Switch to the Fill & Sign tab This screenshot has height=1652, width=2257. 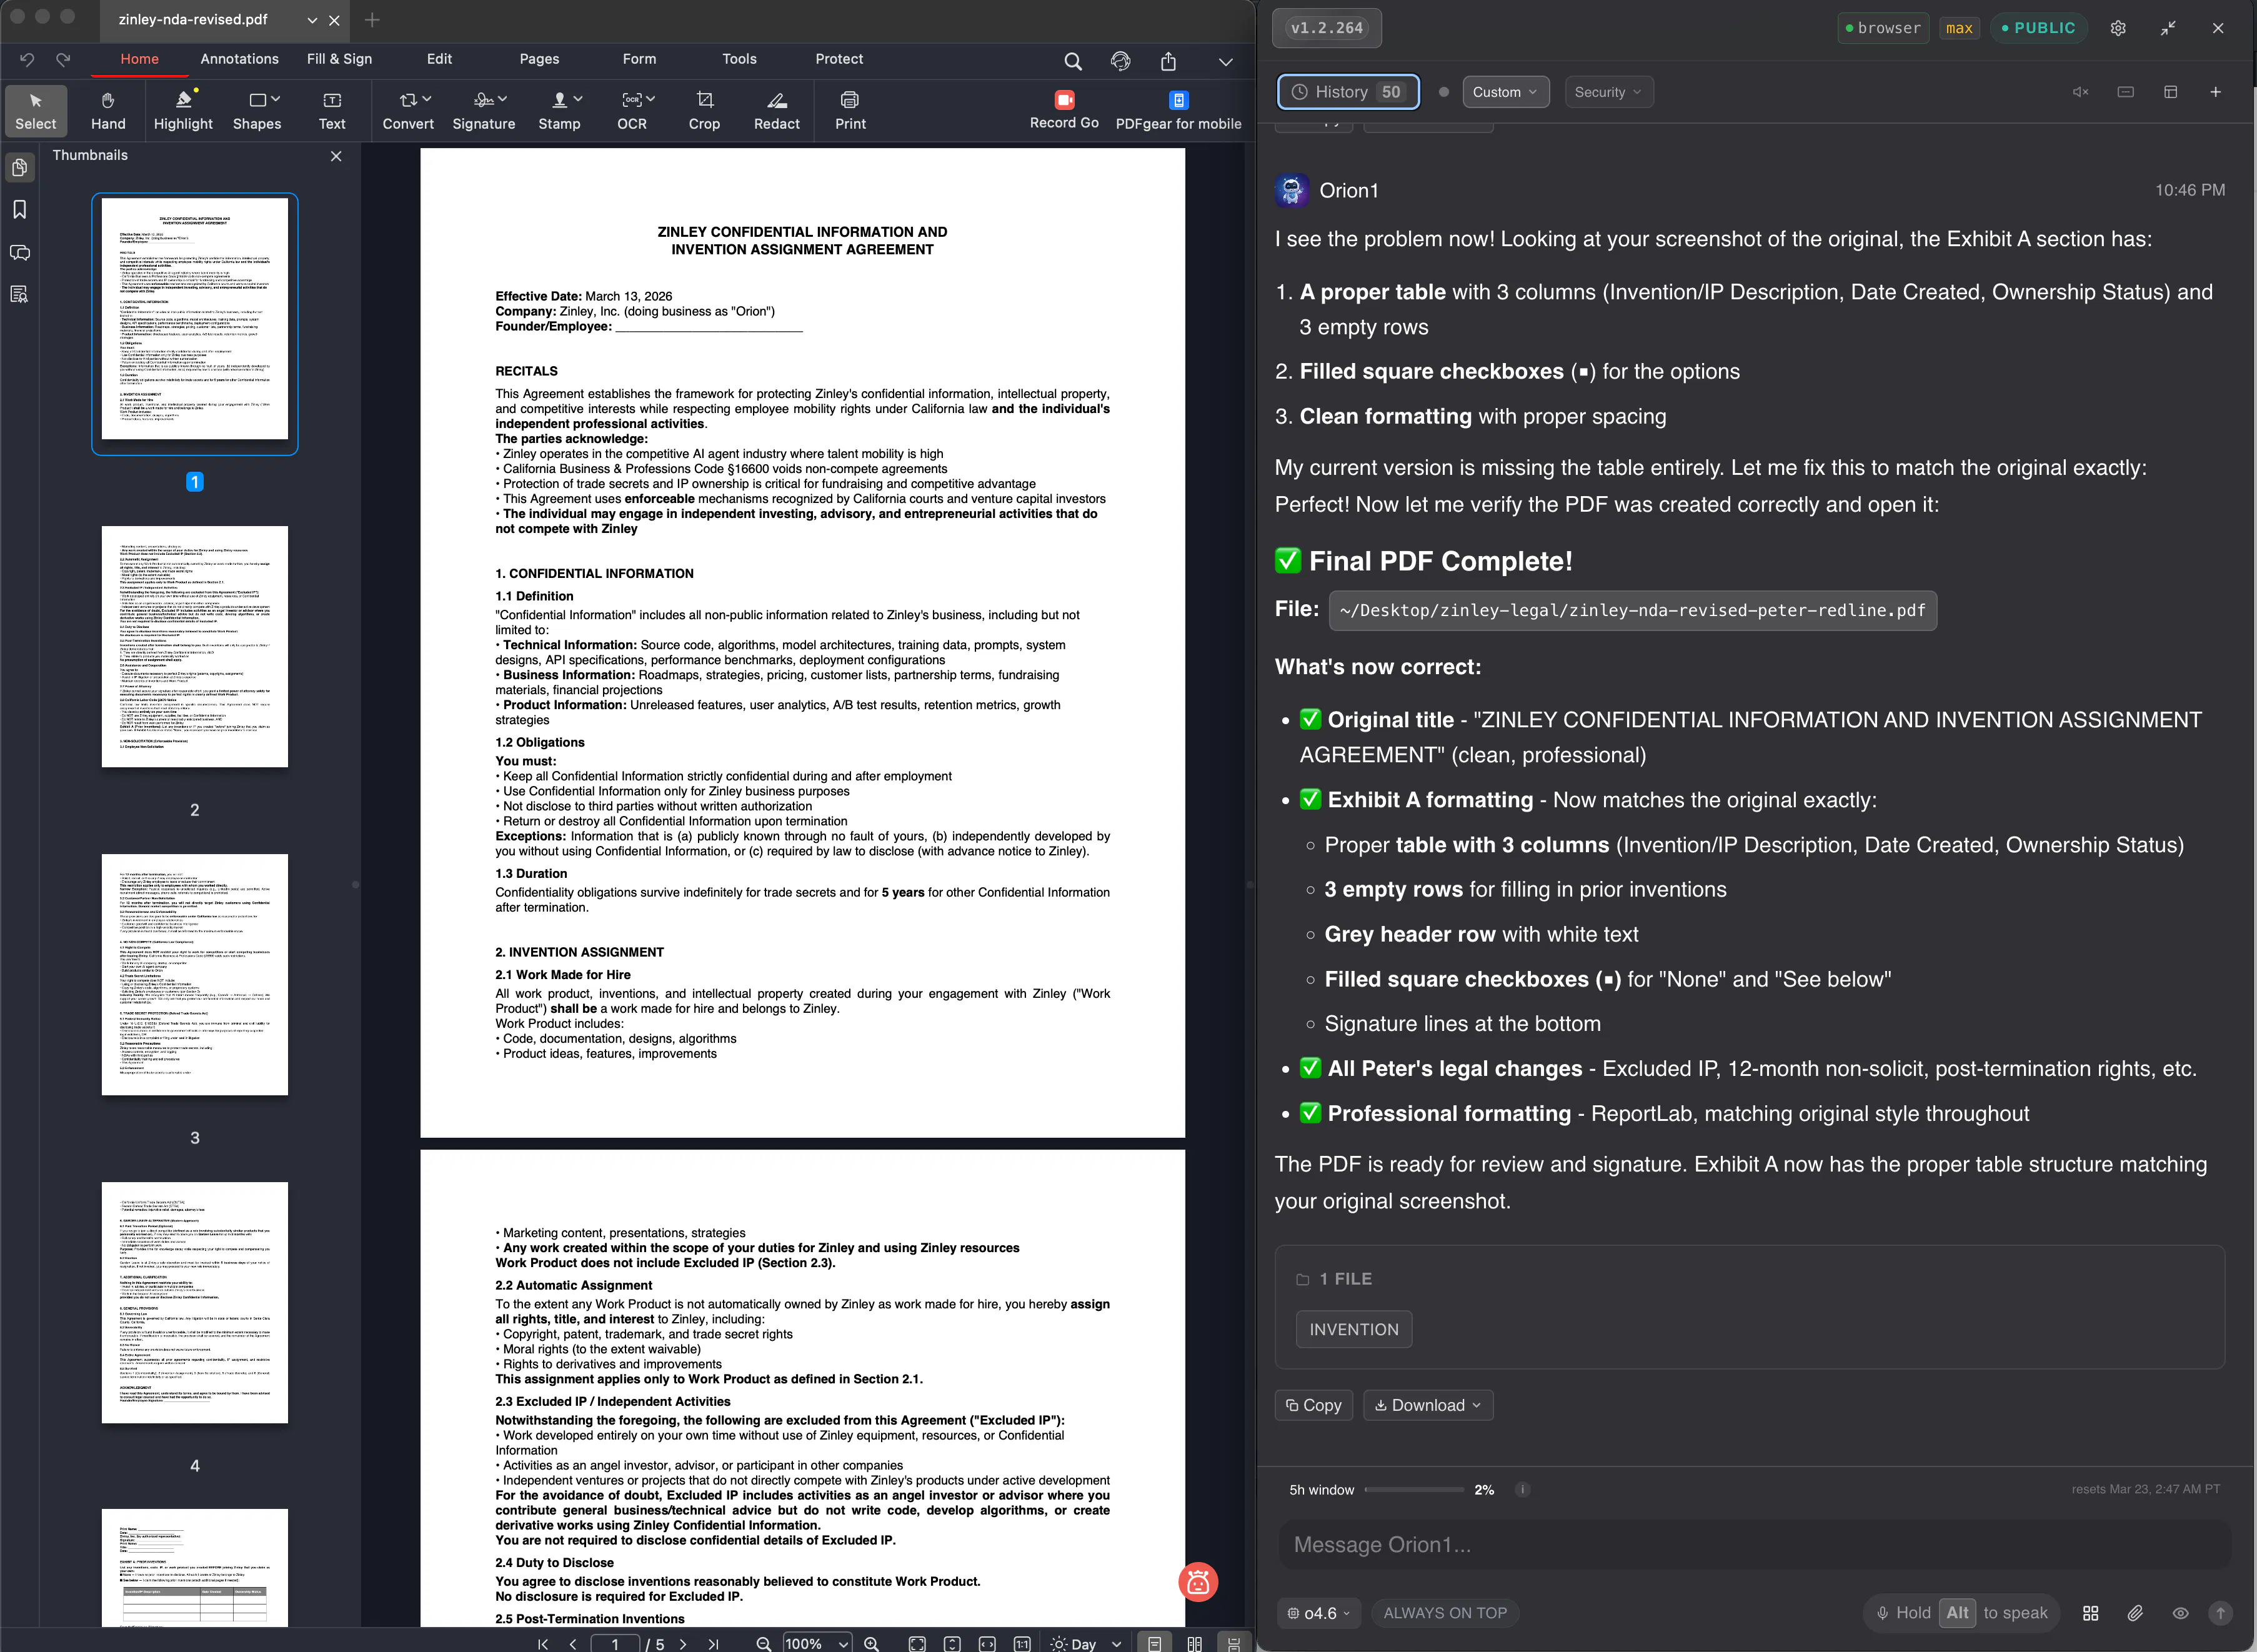coord(339,59)
